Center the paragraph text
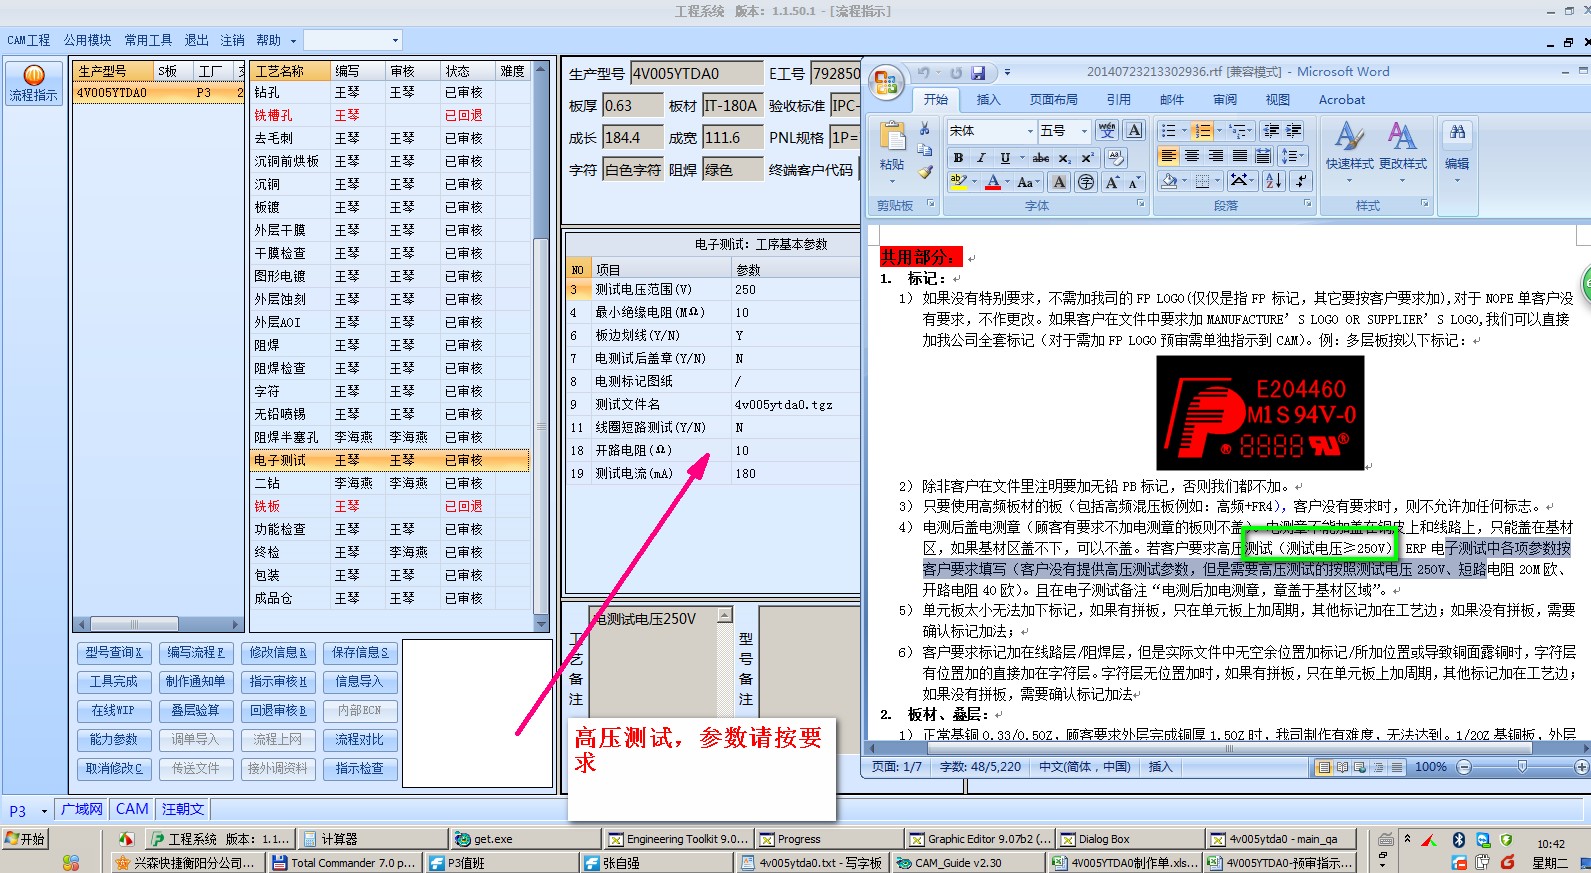1591x873 pixels. click(x=1192, y=156)
